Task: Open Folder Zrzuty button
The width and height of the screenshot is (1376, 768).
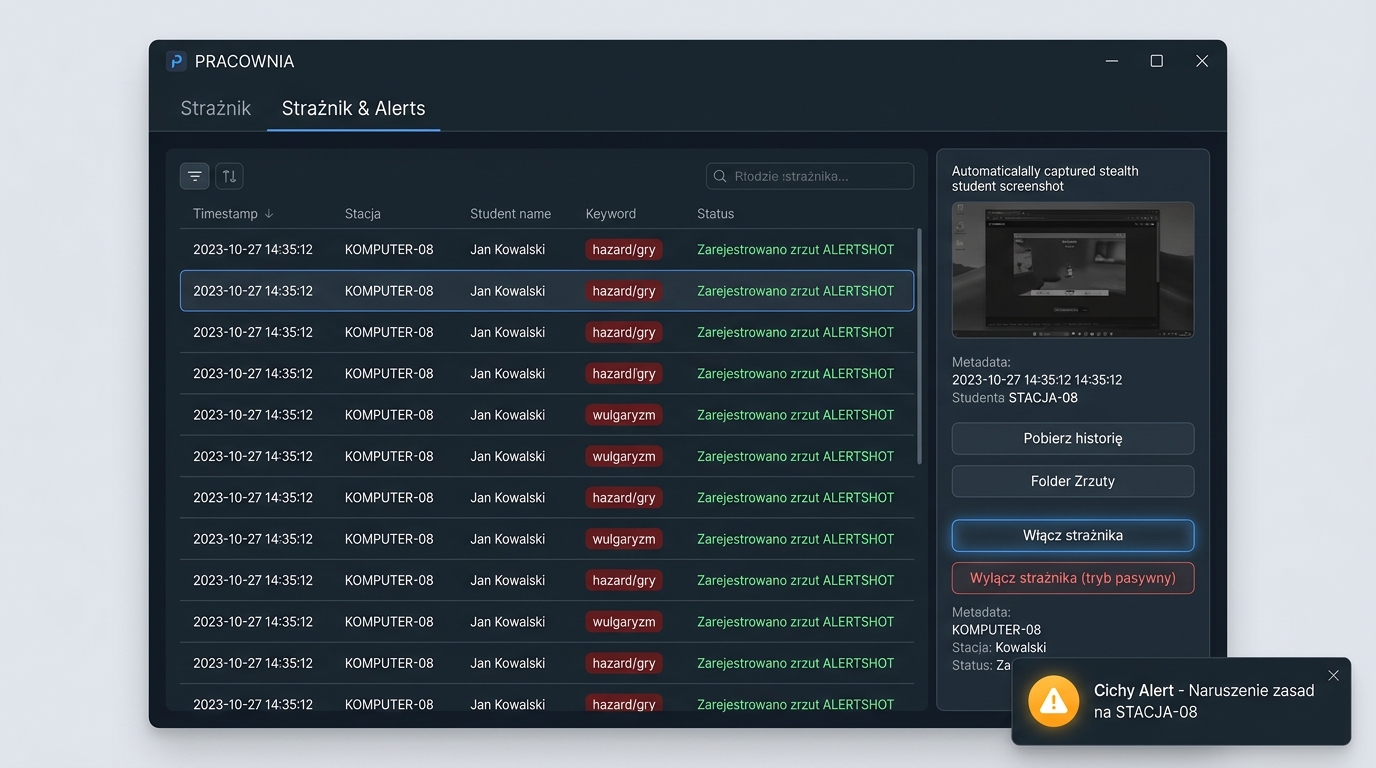Action: [1073, 481]
